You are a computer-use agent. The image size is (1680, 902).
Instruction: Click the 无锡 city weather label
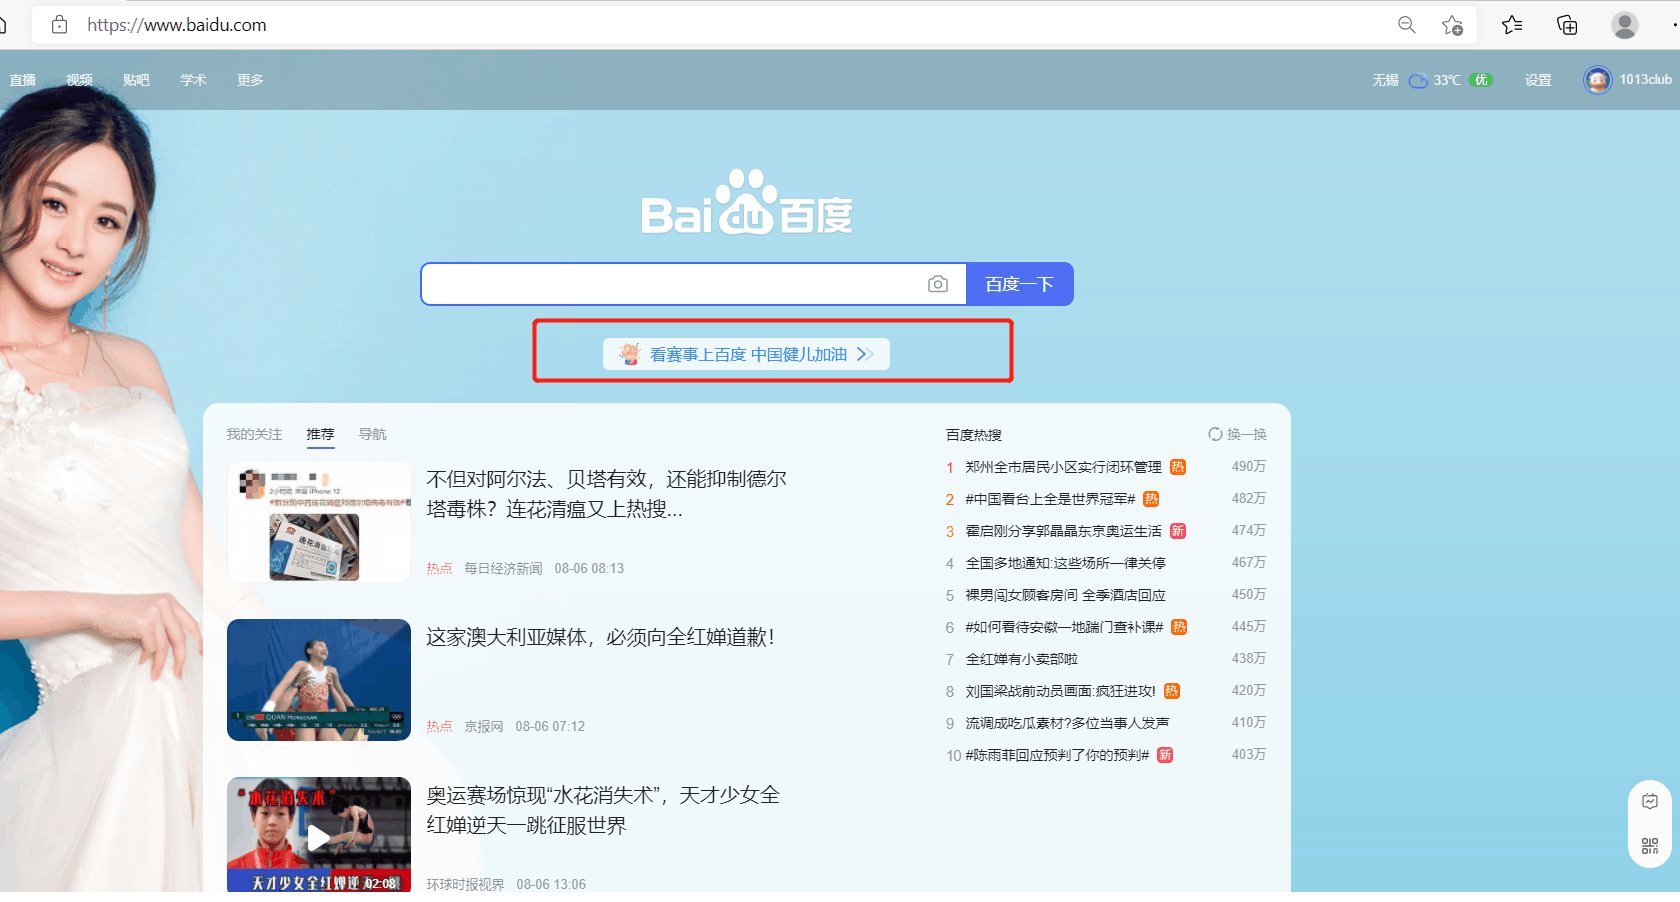pos(1385,80)
